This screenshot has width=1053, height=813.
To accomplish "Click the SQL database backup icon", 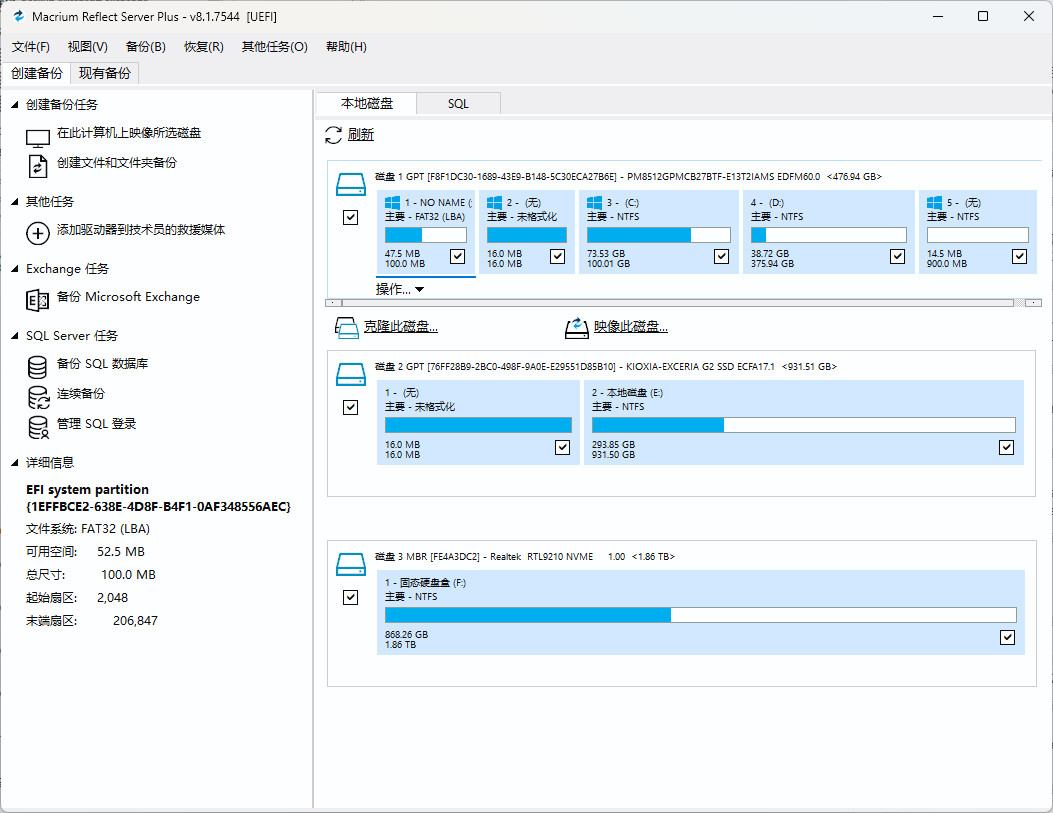I will coord(38,367).
